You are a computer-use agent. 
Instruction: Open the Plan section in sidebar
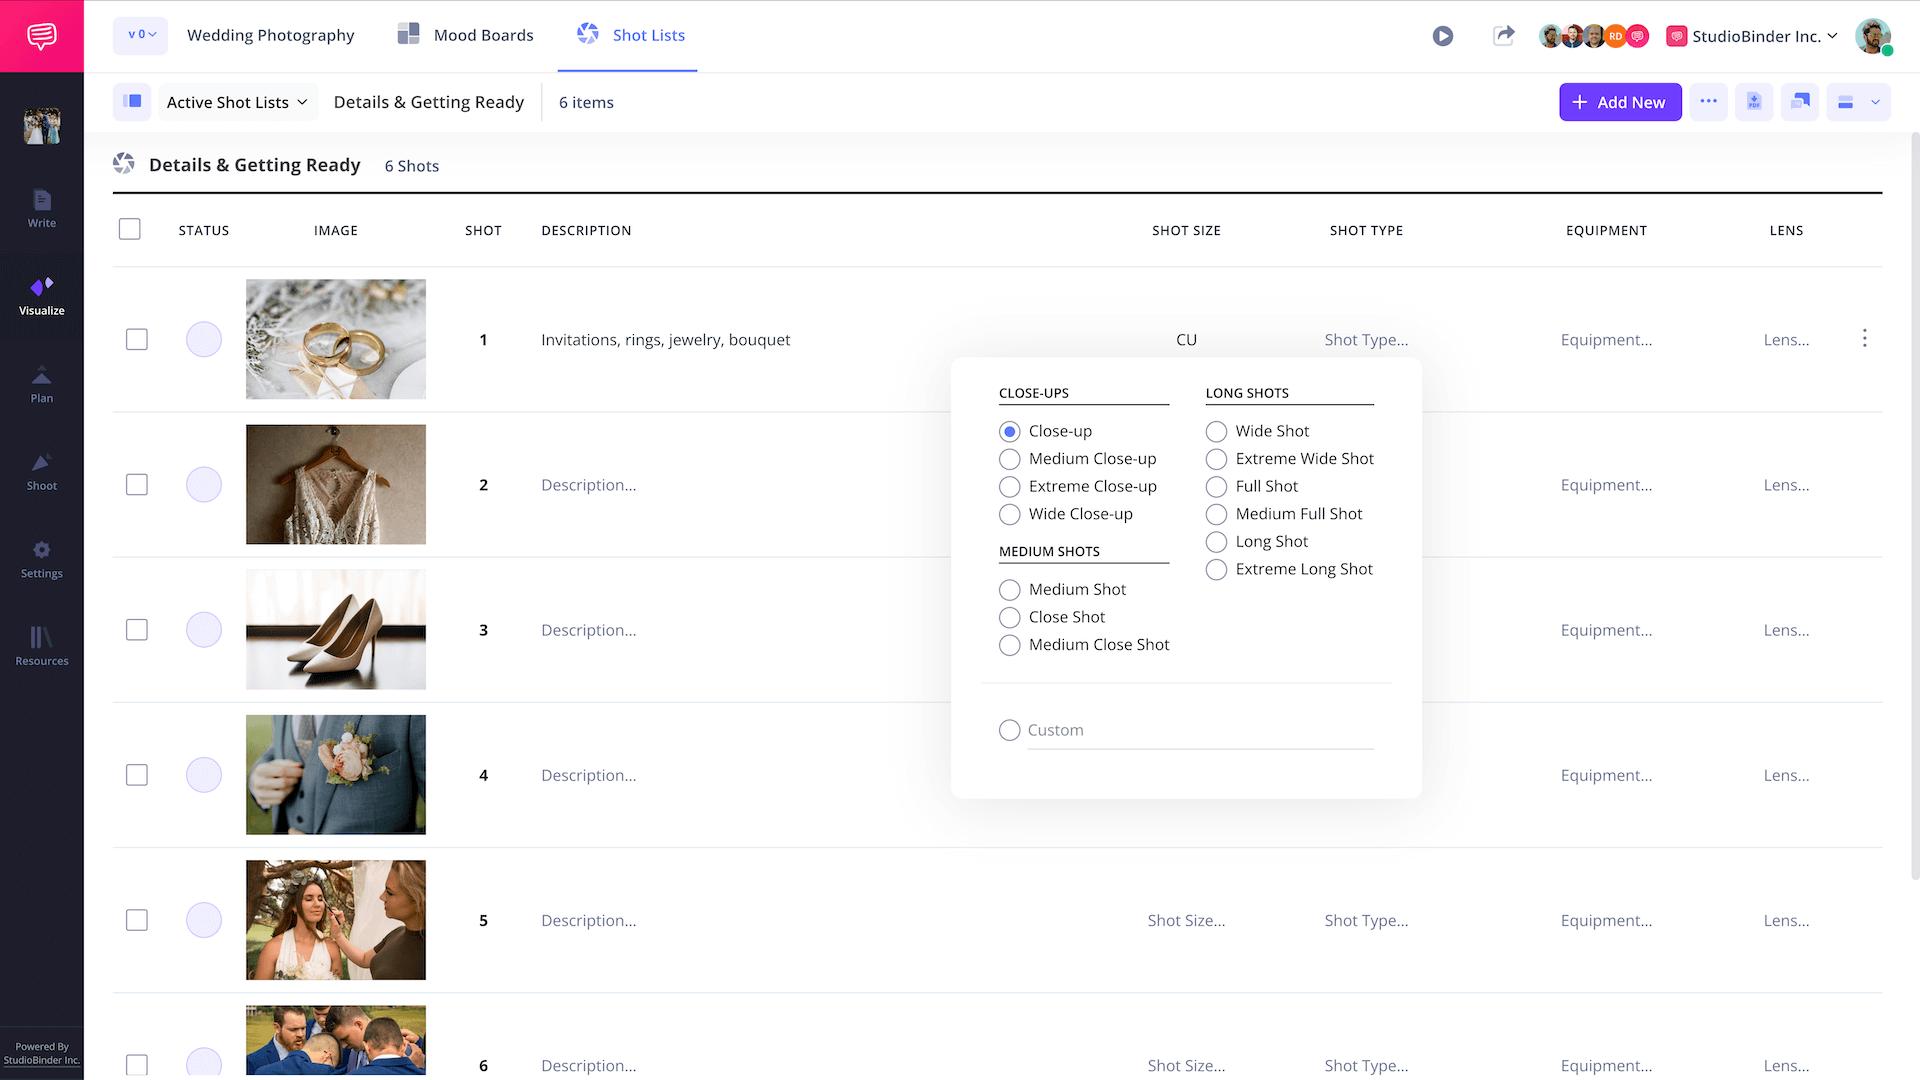click(42, 384)
